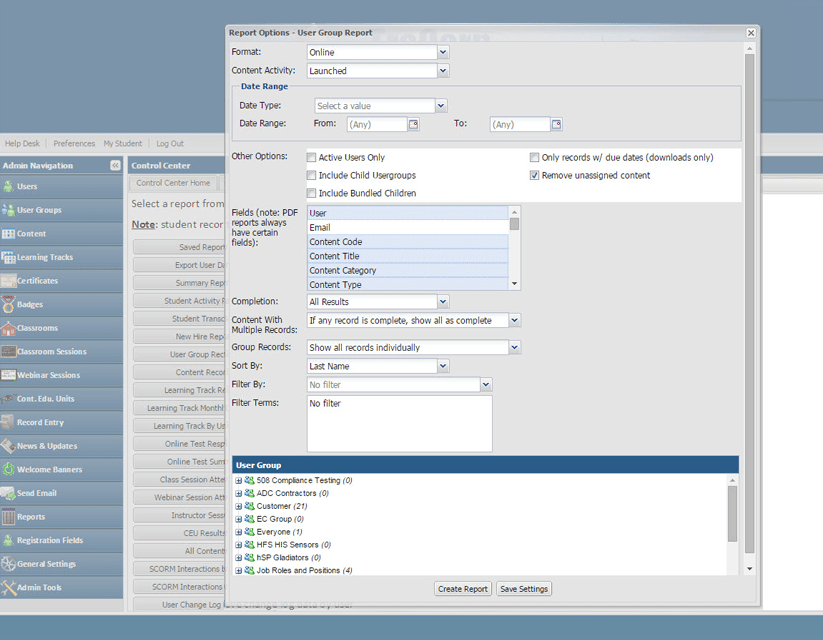823x640 pixels.
Task: Click the Admin Tools wrench icon
Action: [x=9, y=588]
